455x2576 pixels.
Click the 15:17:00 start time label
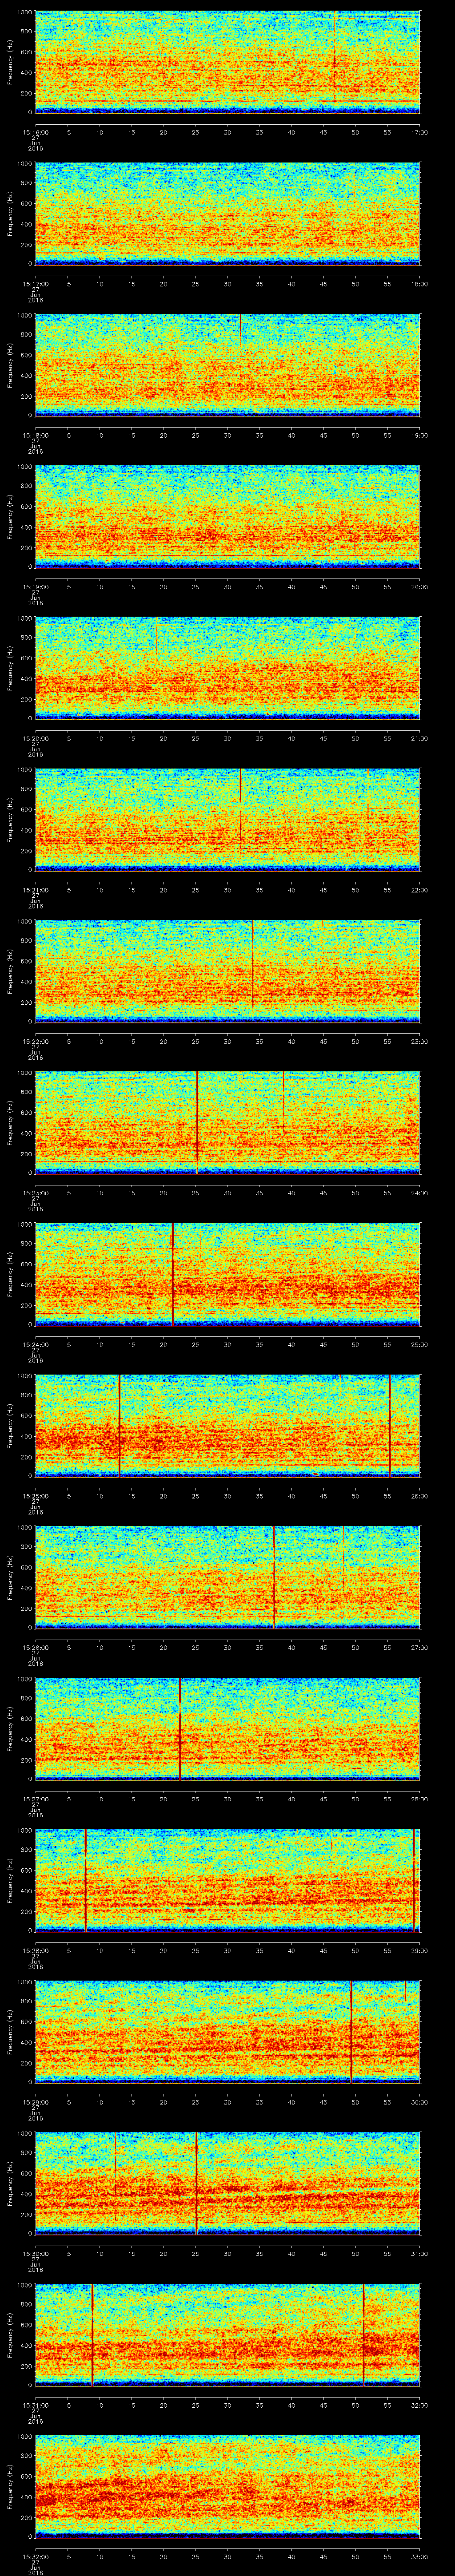(x=35, y=284)
